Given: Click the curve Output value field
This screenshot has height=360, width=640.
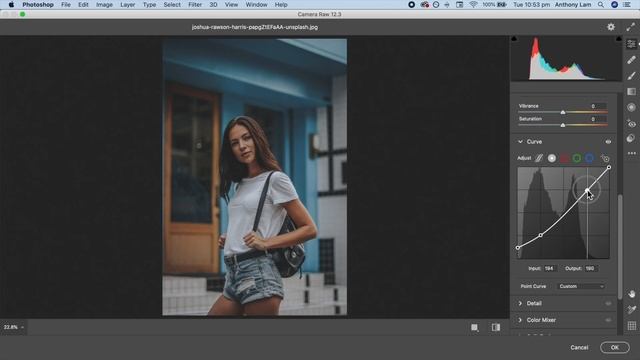Looking at the screenshot, I should click(590, 269).
